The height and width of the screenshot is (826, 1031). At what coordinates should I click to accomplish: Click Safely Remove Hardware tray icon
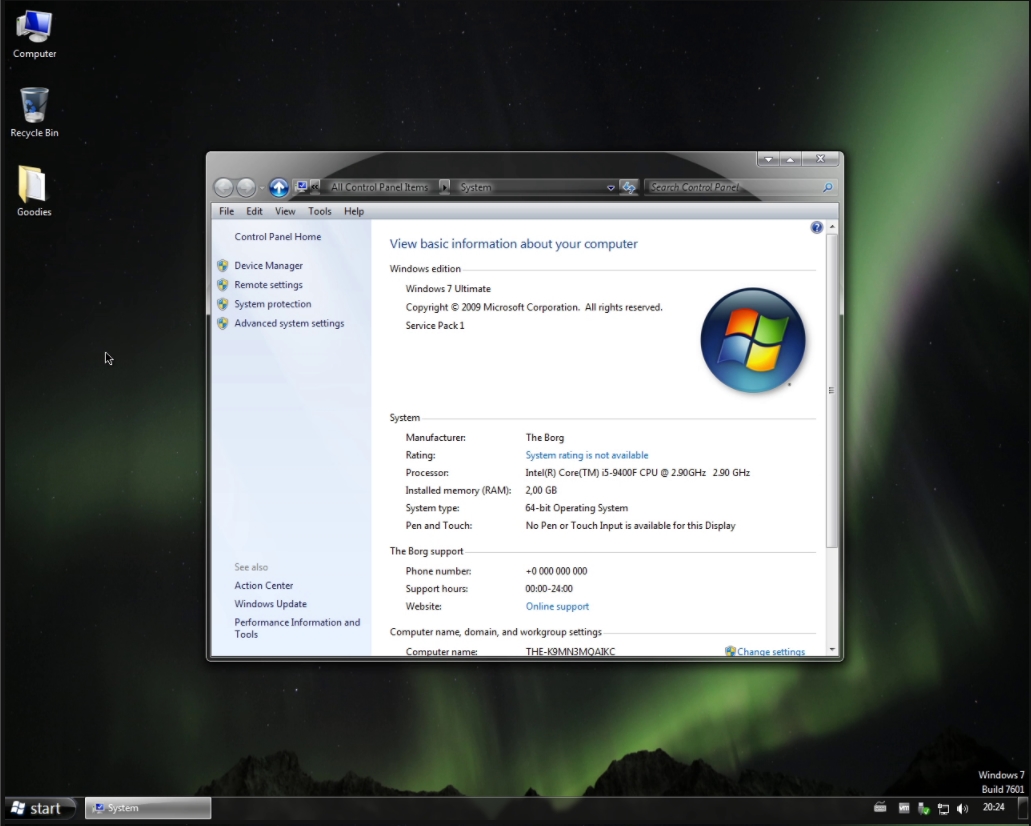click(x=924, y=808)
